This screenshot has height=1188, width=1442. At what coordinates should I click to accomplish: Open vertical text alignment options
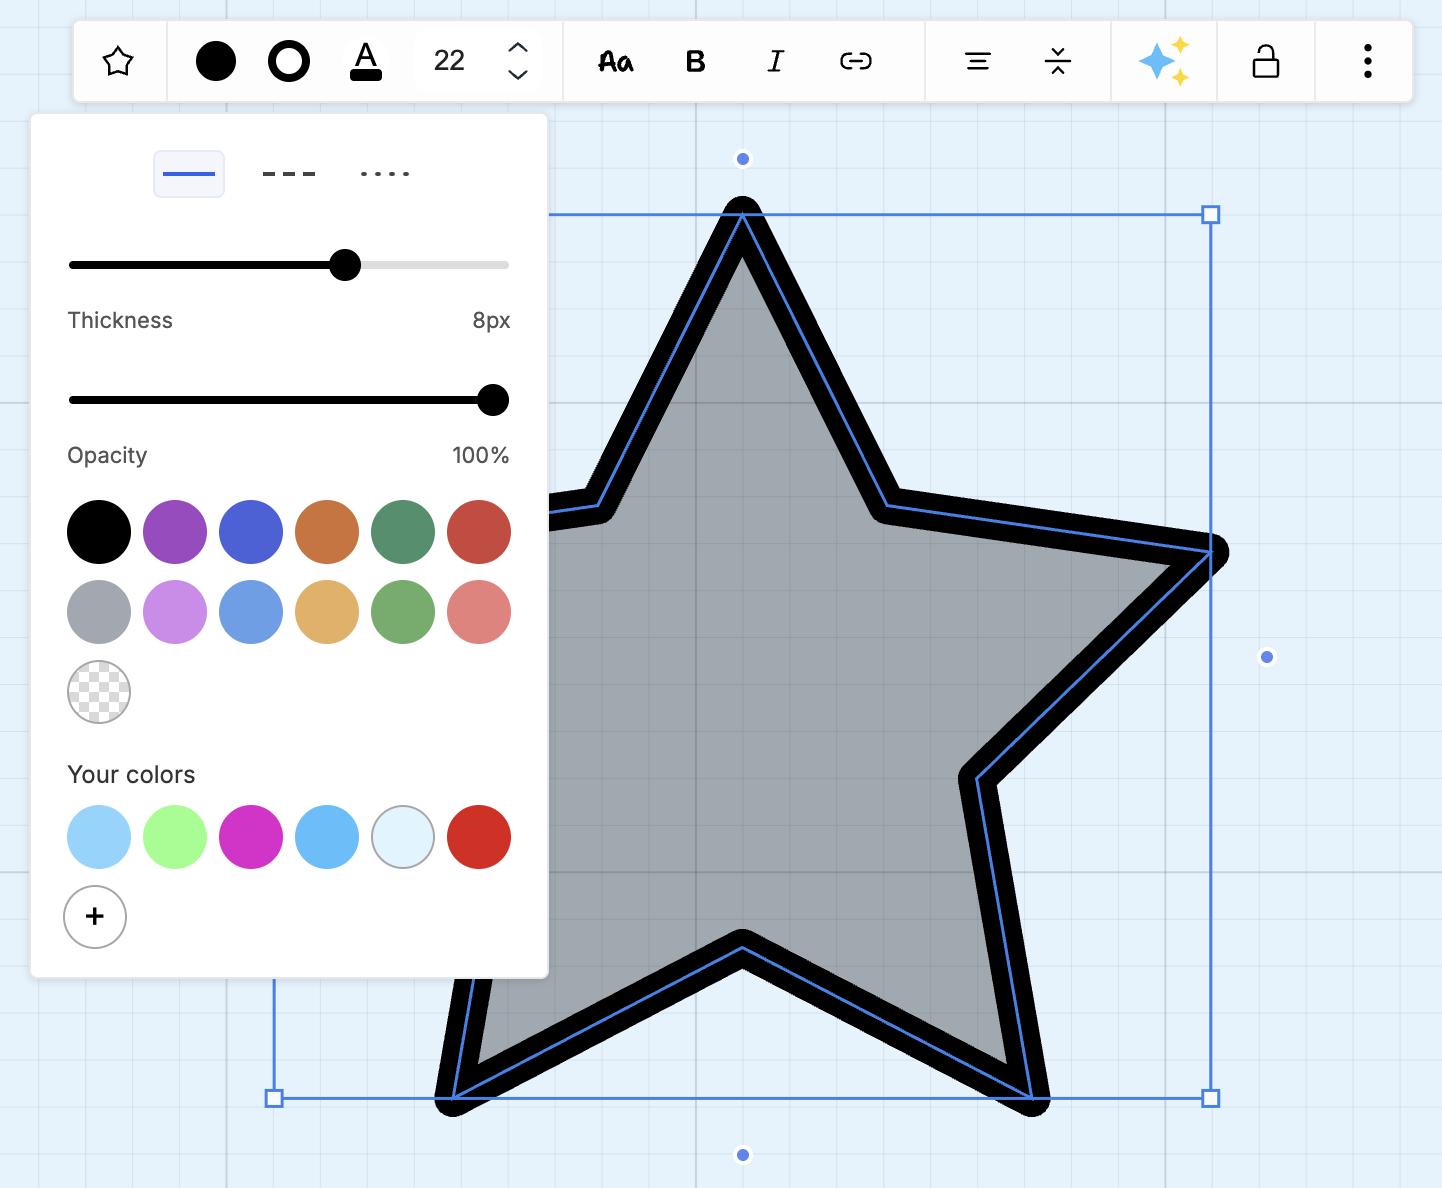point(1058,62)
